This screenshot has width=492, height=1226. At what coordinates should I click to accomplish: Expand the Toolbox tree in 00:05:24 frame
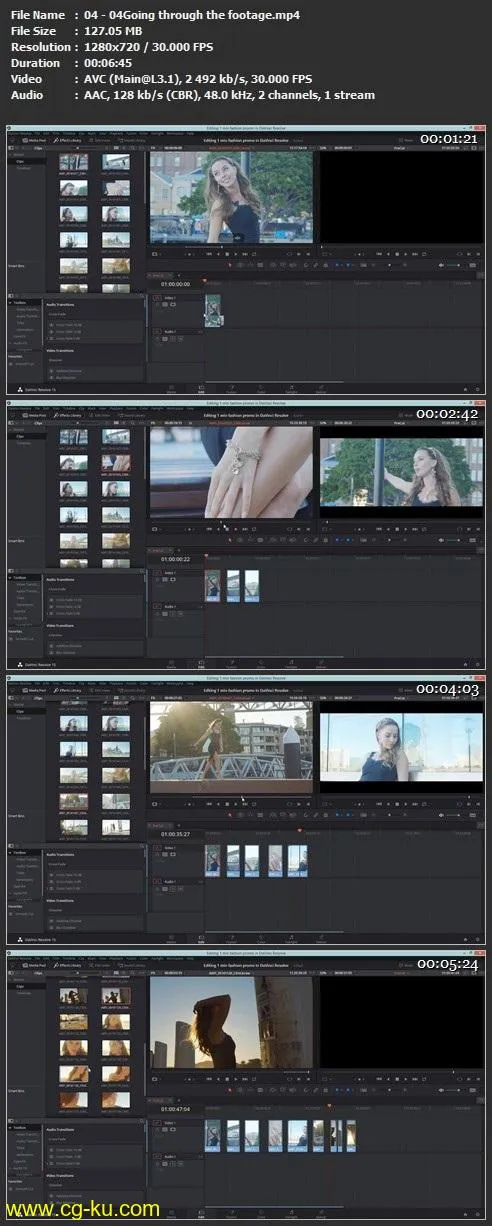[21, 1126]
